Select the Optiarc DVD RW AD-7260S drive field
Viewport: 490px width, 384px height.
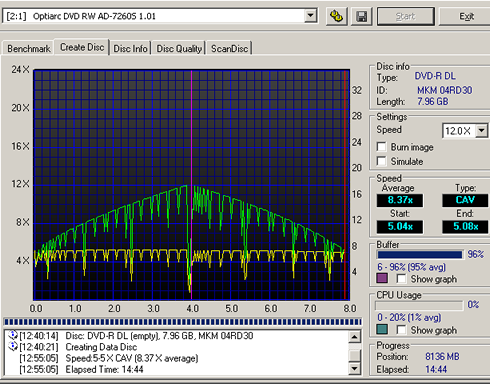point(160,16)
